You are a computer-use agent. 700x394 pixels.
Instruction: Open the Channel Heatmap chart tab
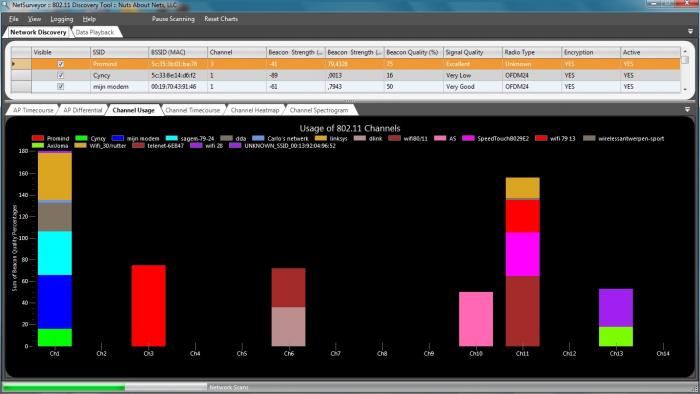pos(255,110)
